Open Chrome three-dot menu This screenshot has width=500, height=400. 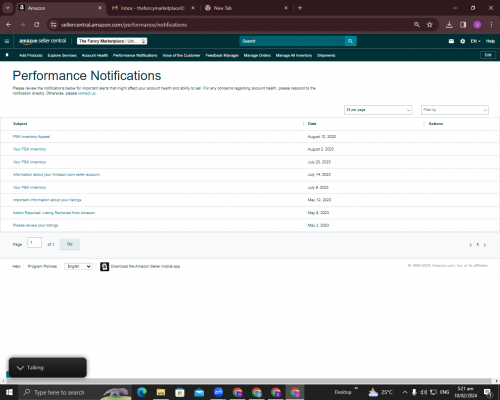491,25
